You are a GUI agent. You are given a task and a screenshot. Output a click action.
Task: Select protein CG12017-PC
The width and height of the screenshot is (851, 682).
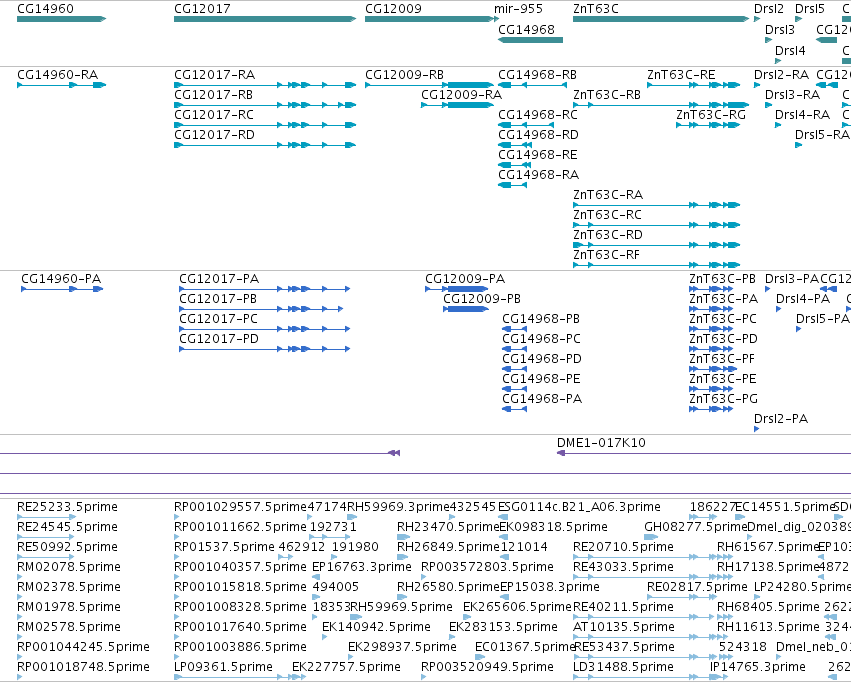point(218,319)
